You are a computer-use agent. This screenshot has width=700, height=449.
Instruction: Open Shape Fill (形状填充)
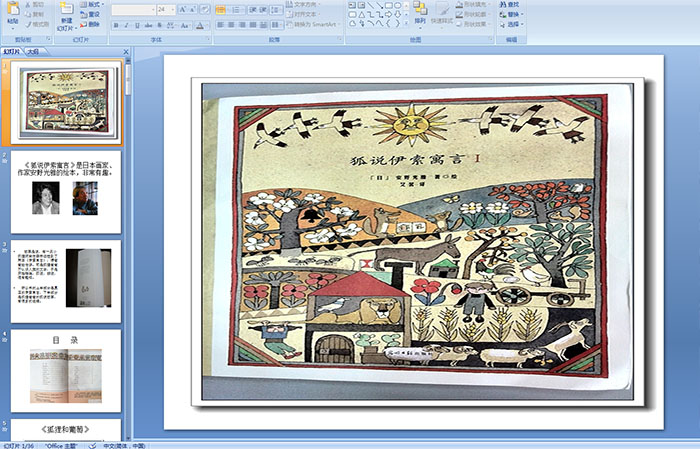pyautogui.click(x=473, y=4)
